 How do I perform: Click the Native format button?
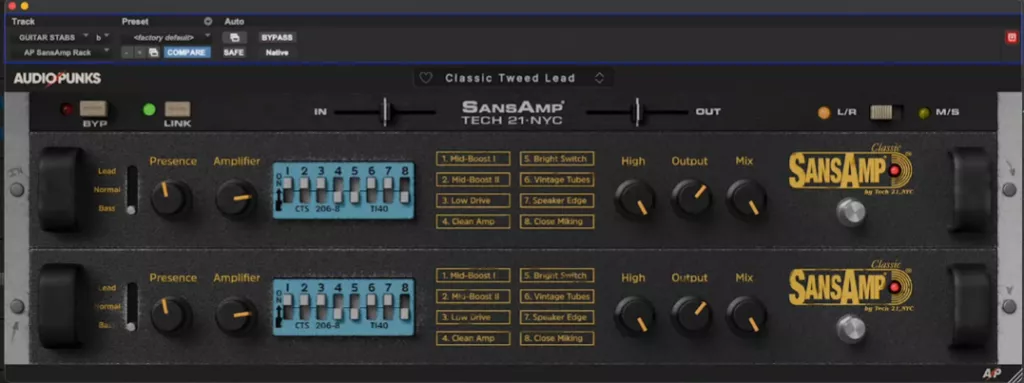[x=277, y=52]
